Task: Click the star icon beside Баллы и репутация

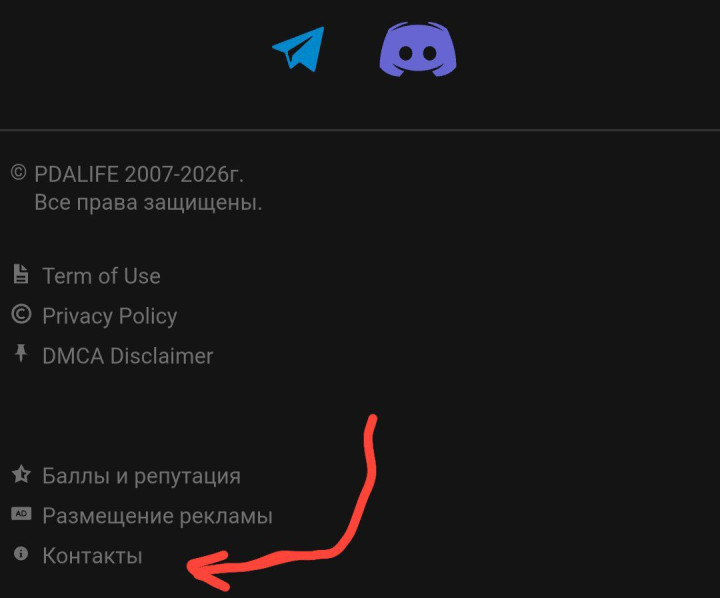Action: tap(21, 474)
